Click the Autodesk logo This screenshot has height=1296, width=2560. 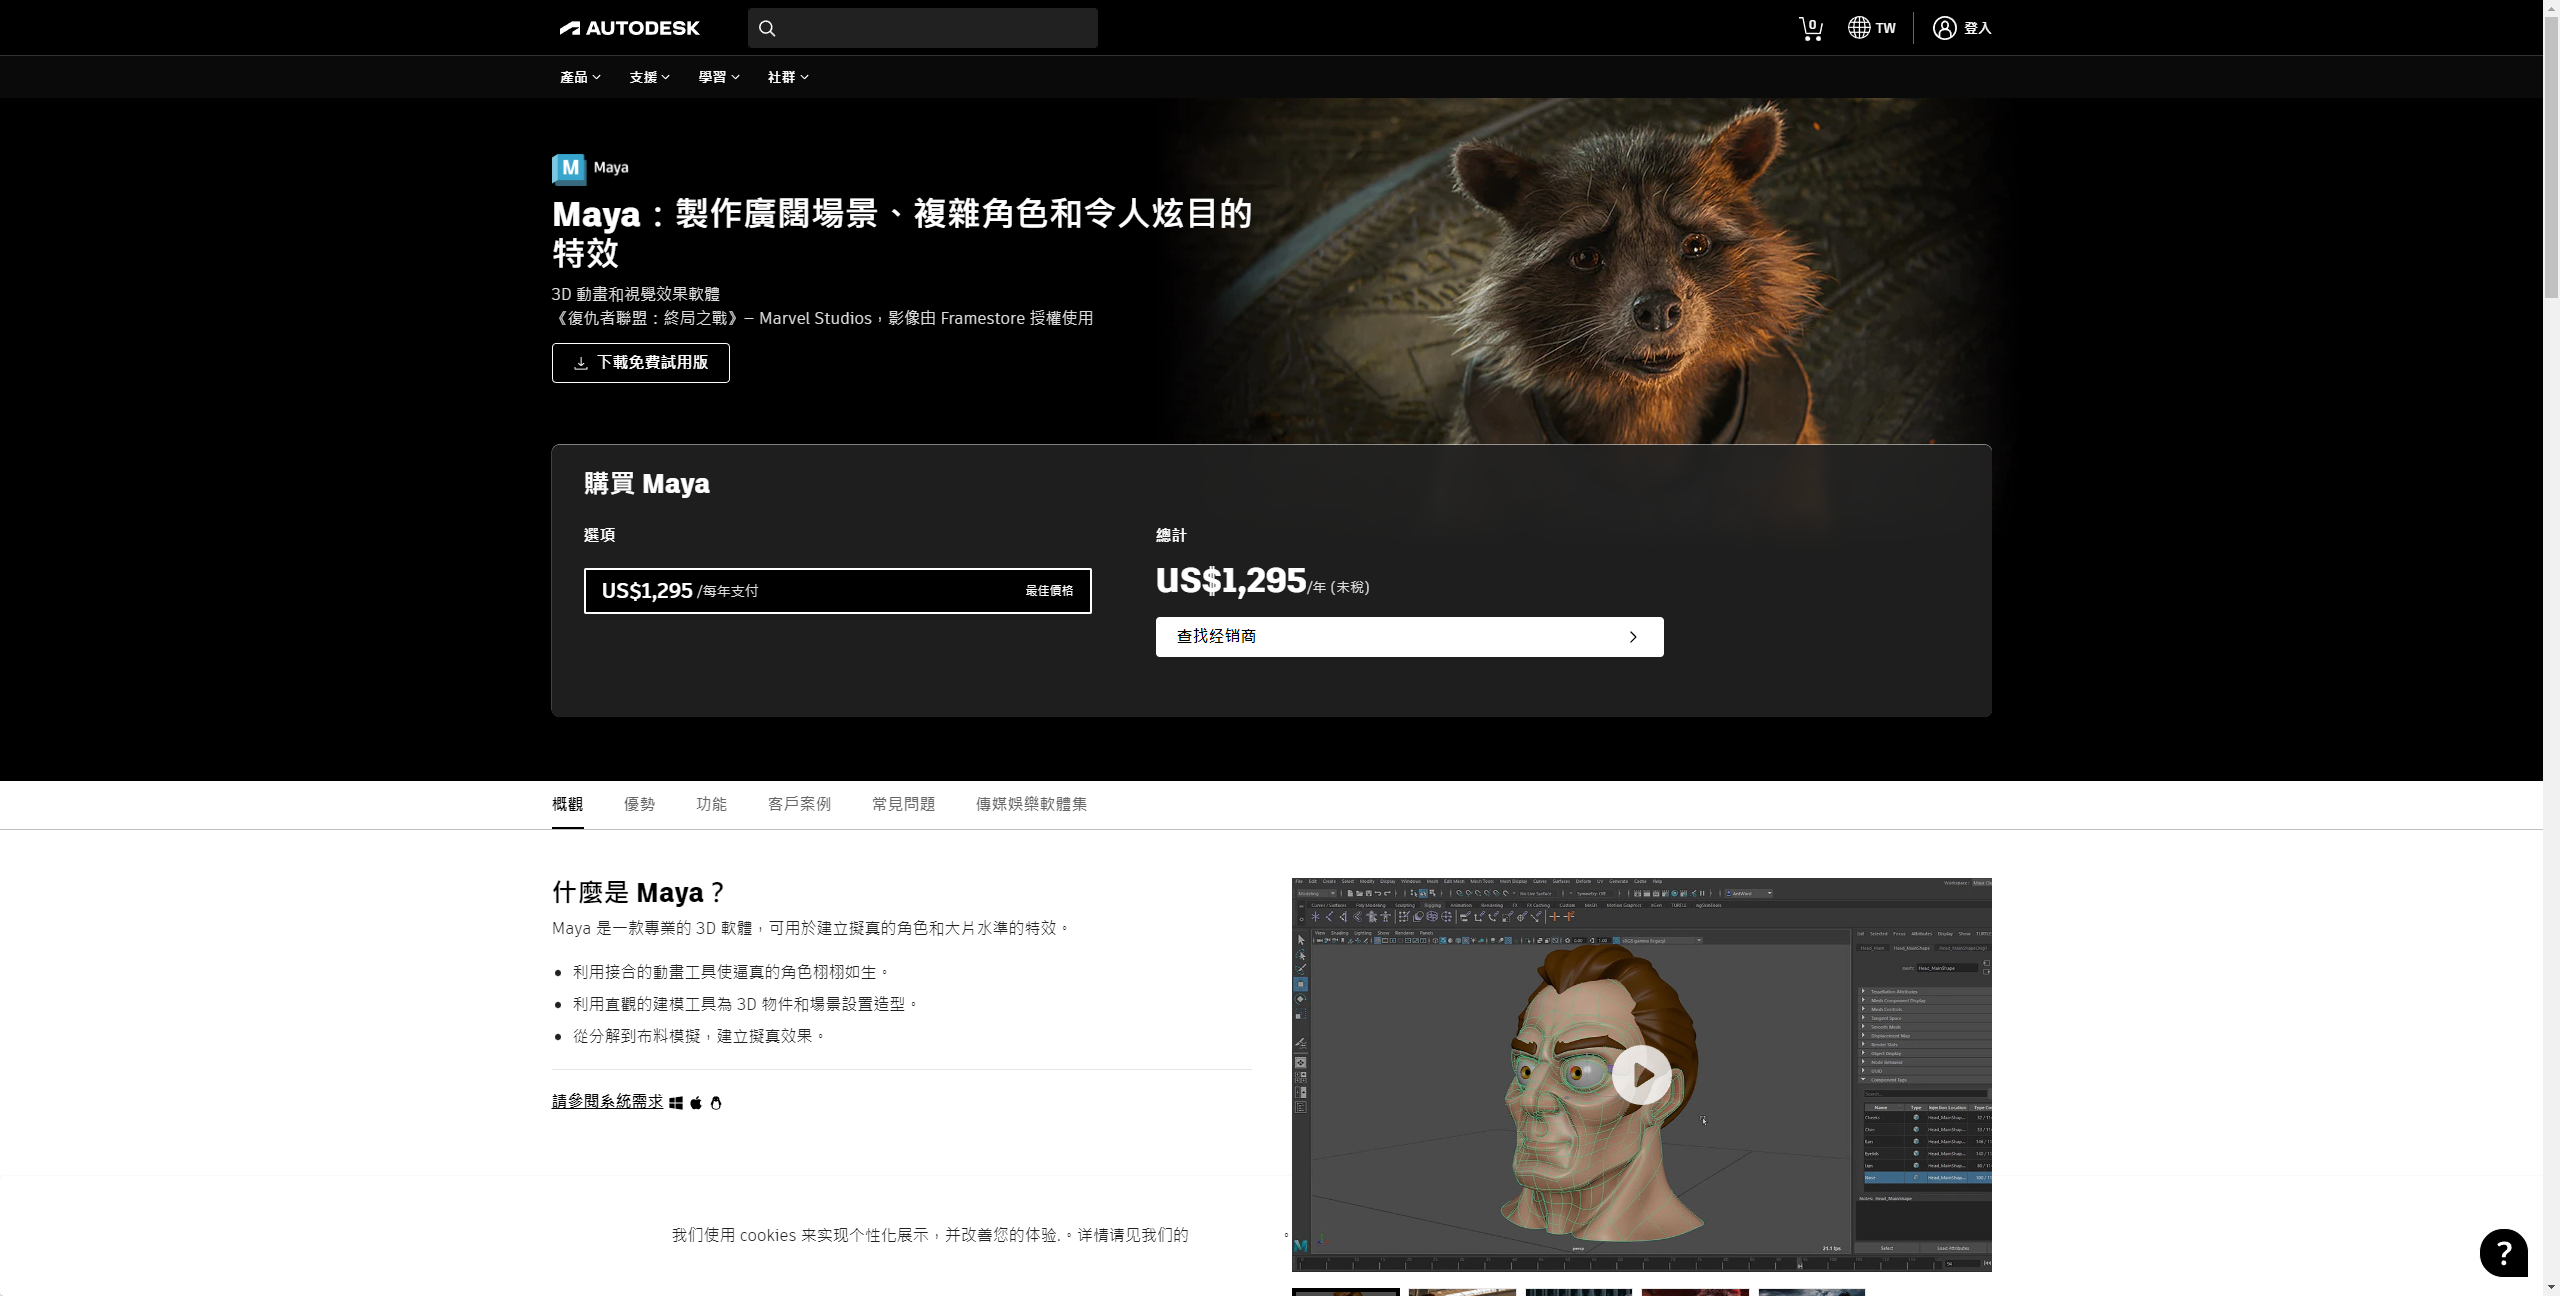pyautogui.click(x=629, y=28)
